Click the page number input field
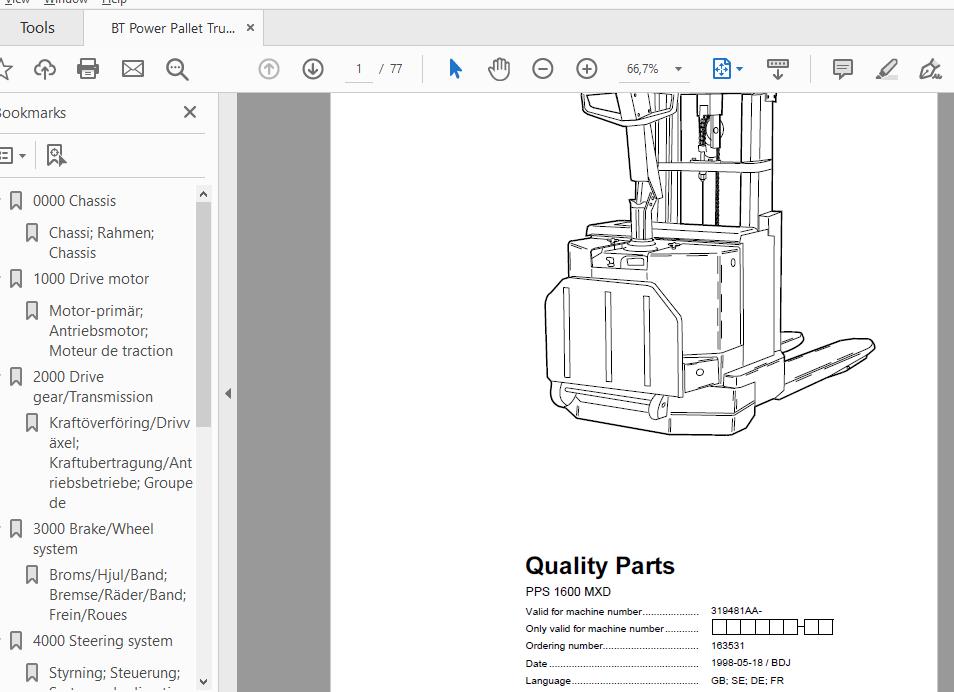The height and width of the screenshot is (692, 954). coord(359,69)
